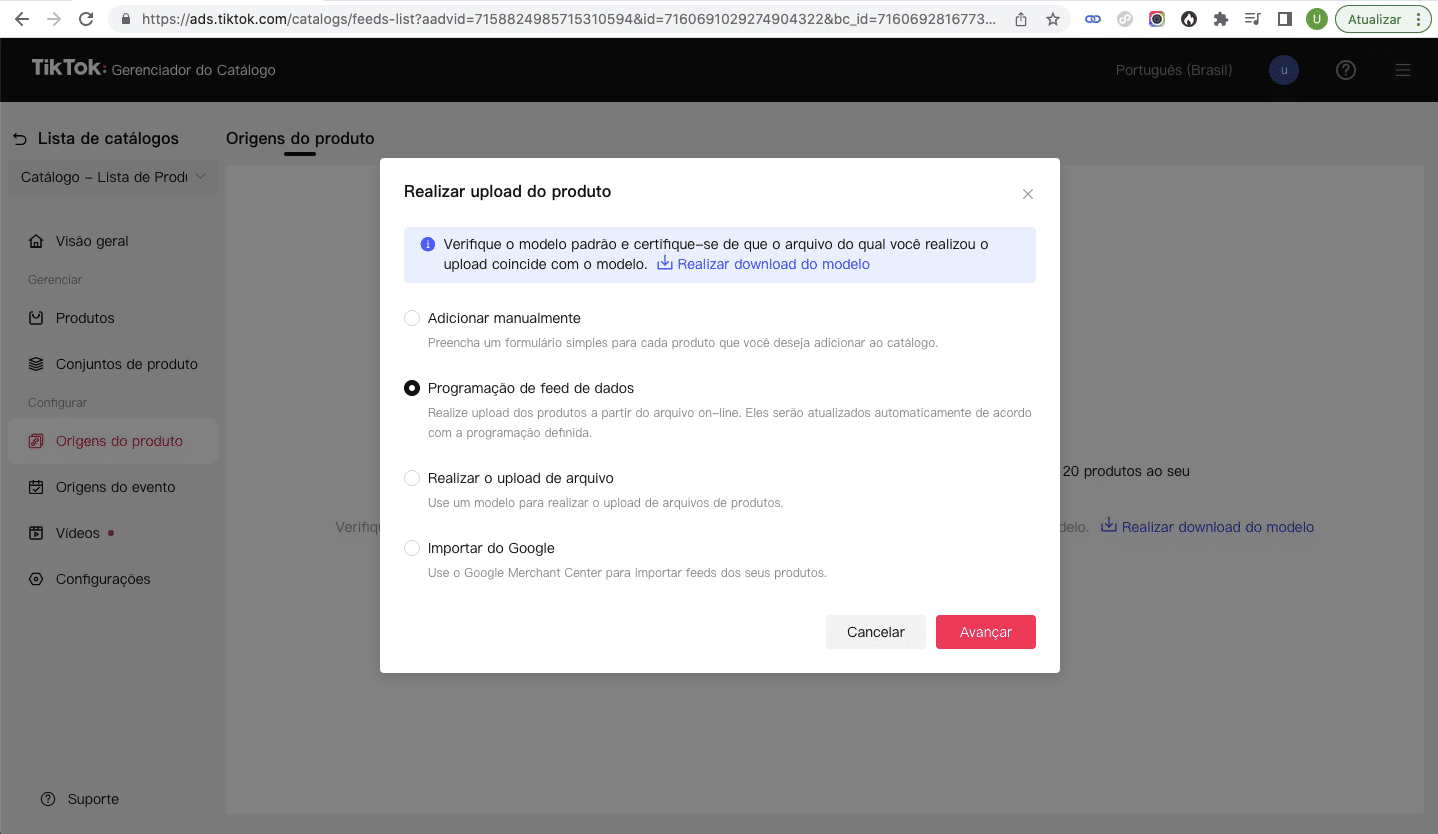The height and width of the screenshot is (834, 1438).
Task: Reload the page with the refresh icon
Action: (x=86, y=19)
